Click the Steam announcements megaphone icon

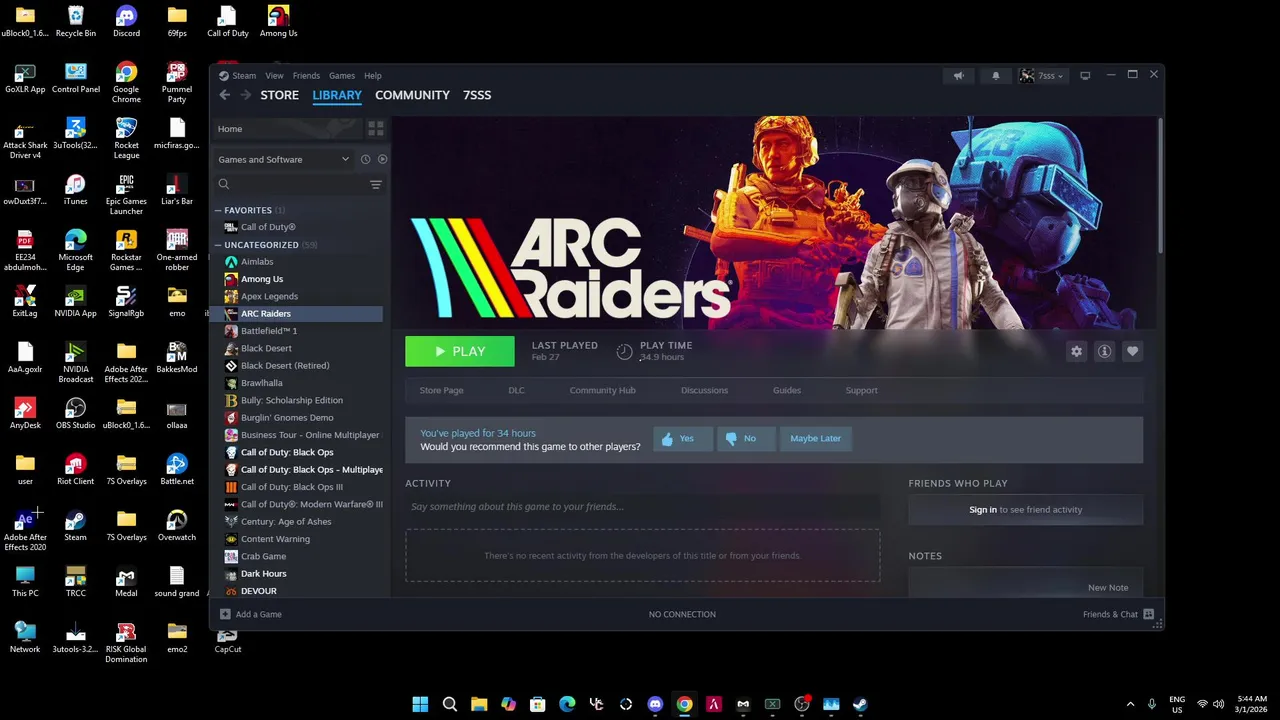click(x=958, y=75)
